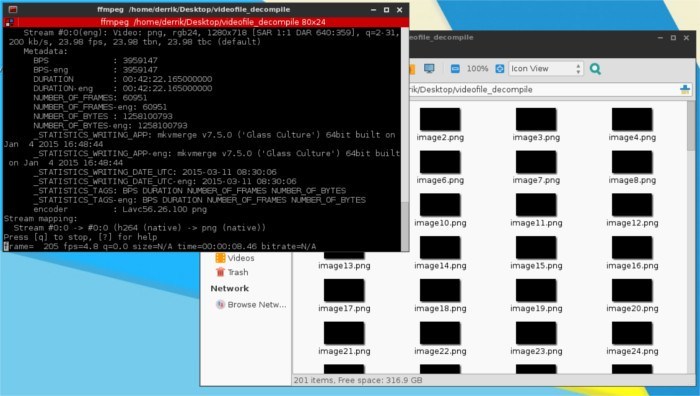The image size is (700, 396).
Task: Select image3.png thumbnail
Action: pos(536,120)
